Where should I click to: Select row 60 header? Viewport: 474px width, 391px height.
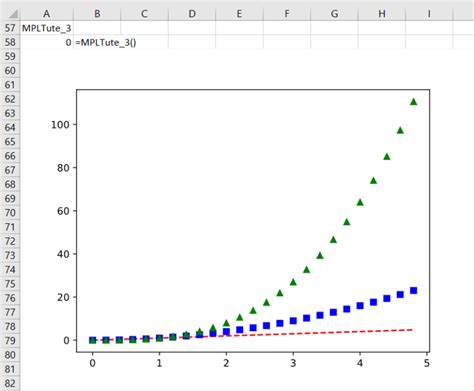(10, 71)
